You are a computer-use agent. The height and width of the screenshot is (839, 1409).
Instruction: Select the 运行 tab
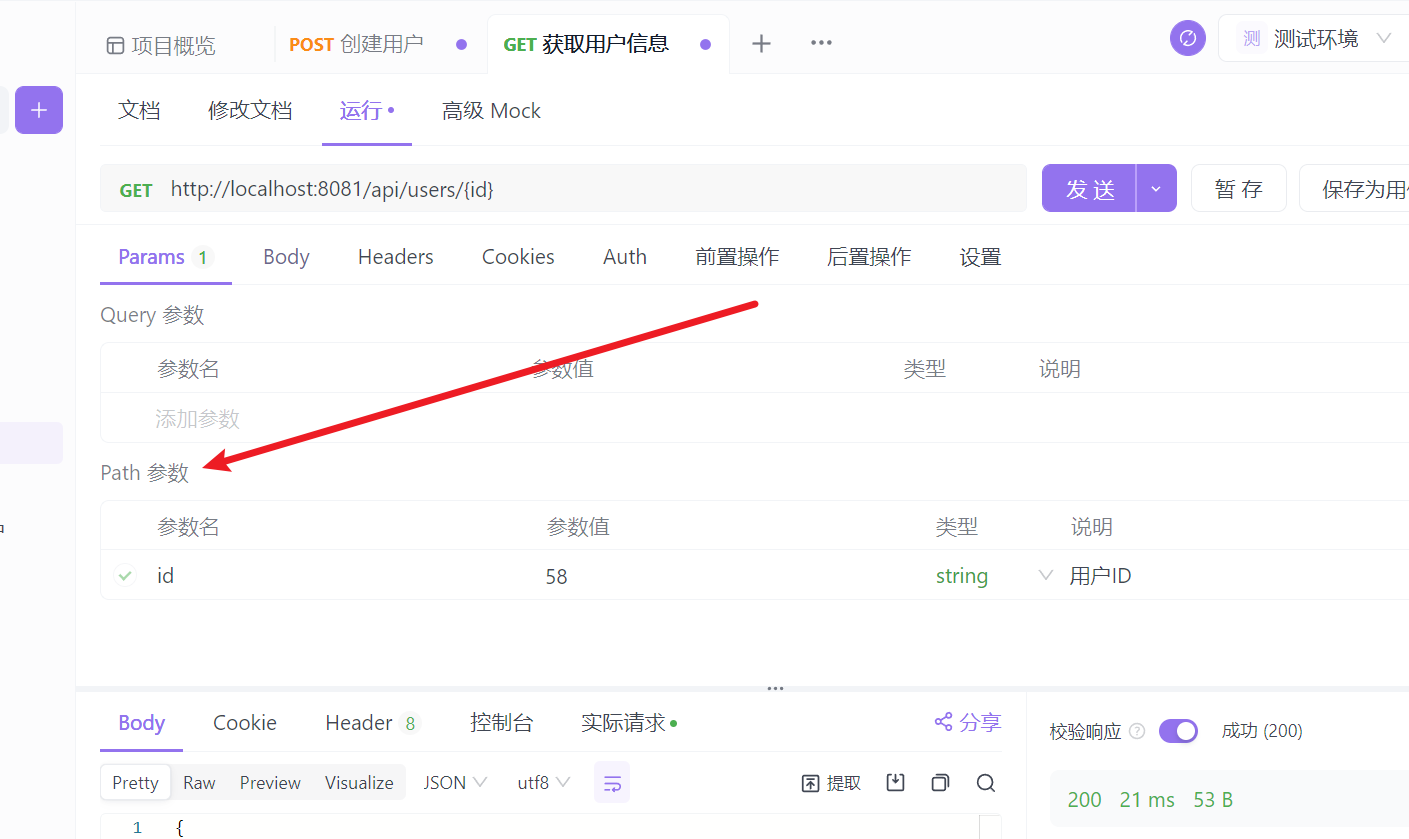[366, 110]
